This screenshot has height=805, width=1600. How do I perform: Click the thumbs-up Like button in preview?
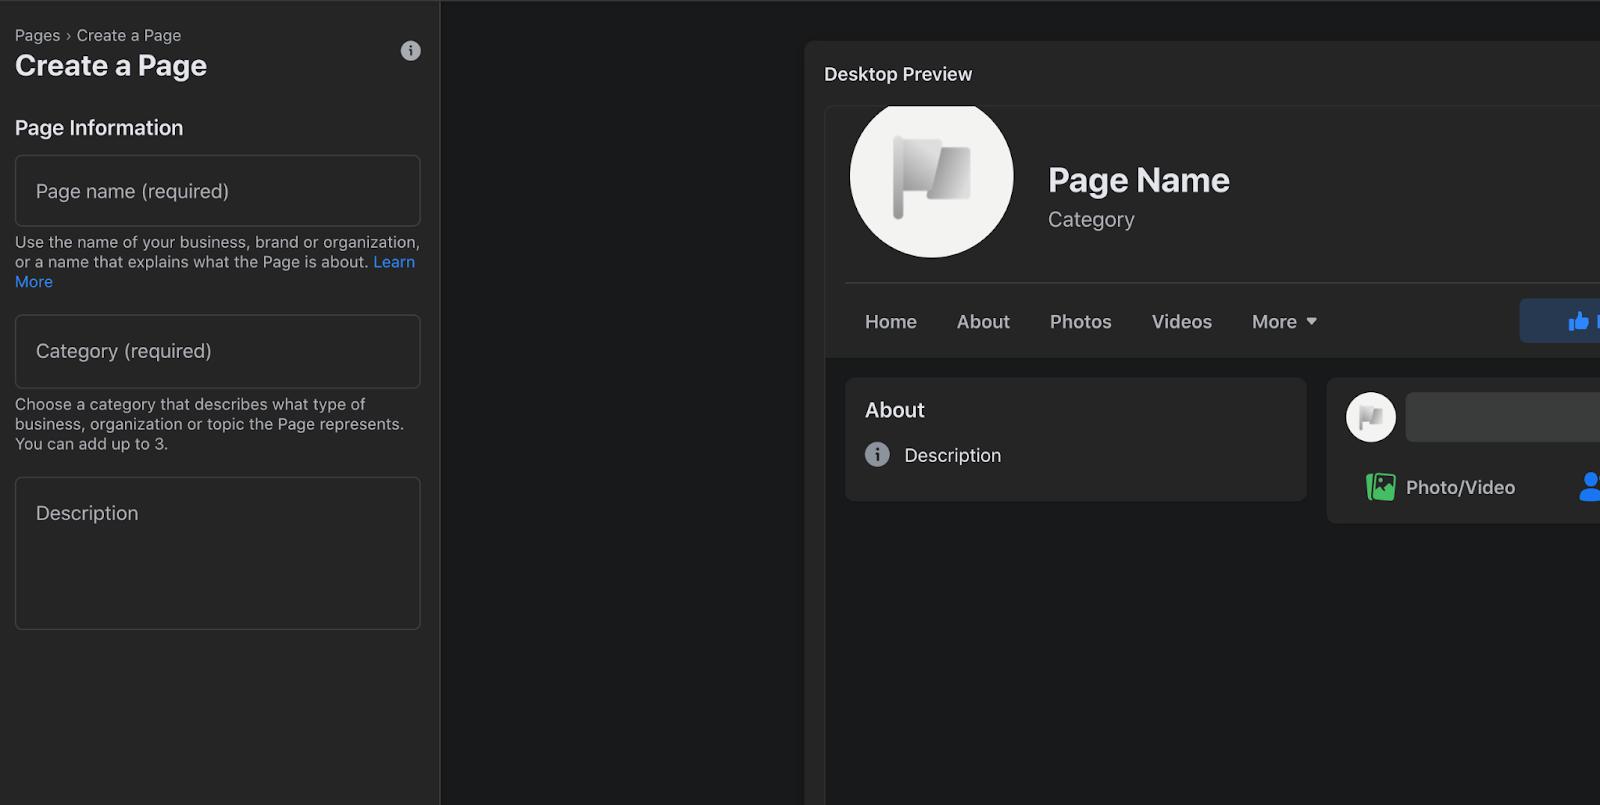click(x=1562, y=321)
